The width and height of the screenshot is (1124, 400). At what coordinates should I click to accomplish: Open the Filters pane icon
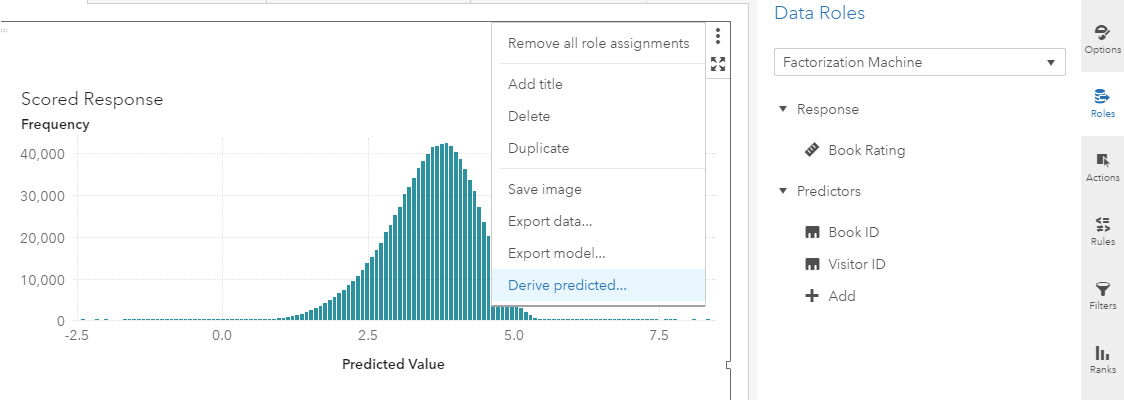point(1102,294)
